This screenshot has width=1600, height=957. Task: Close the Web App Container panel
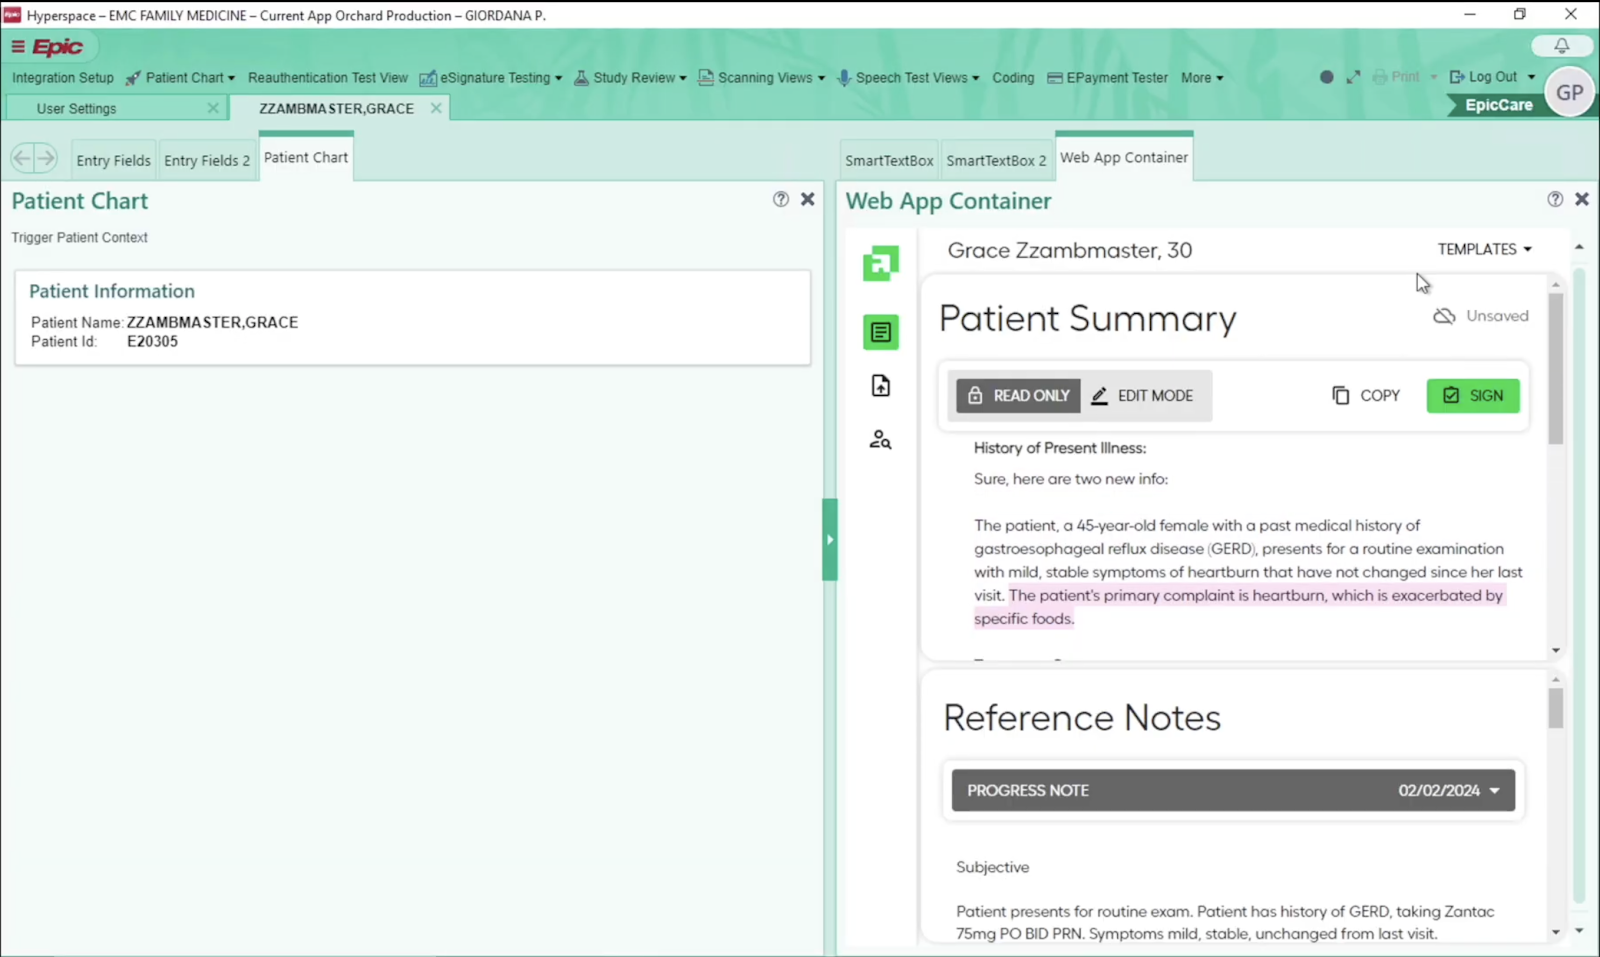click(1582, 199)
